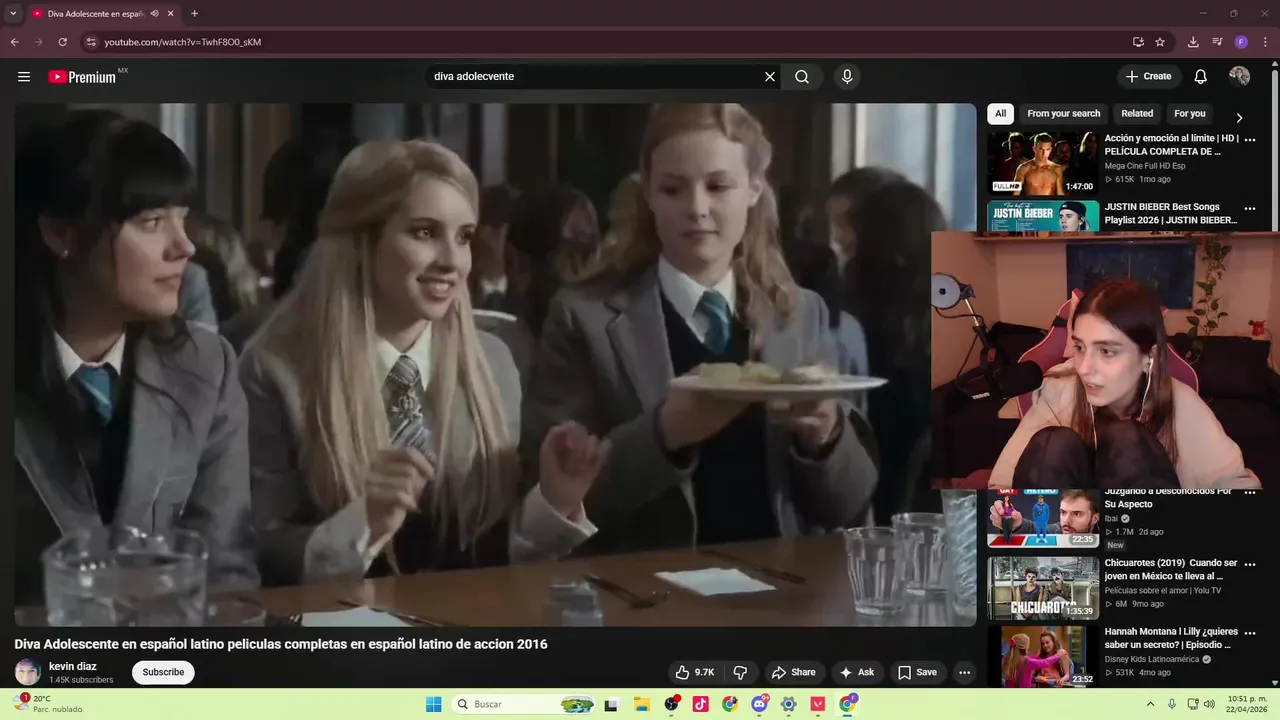Click the Create button

click(1147, 77)
